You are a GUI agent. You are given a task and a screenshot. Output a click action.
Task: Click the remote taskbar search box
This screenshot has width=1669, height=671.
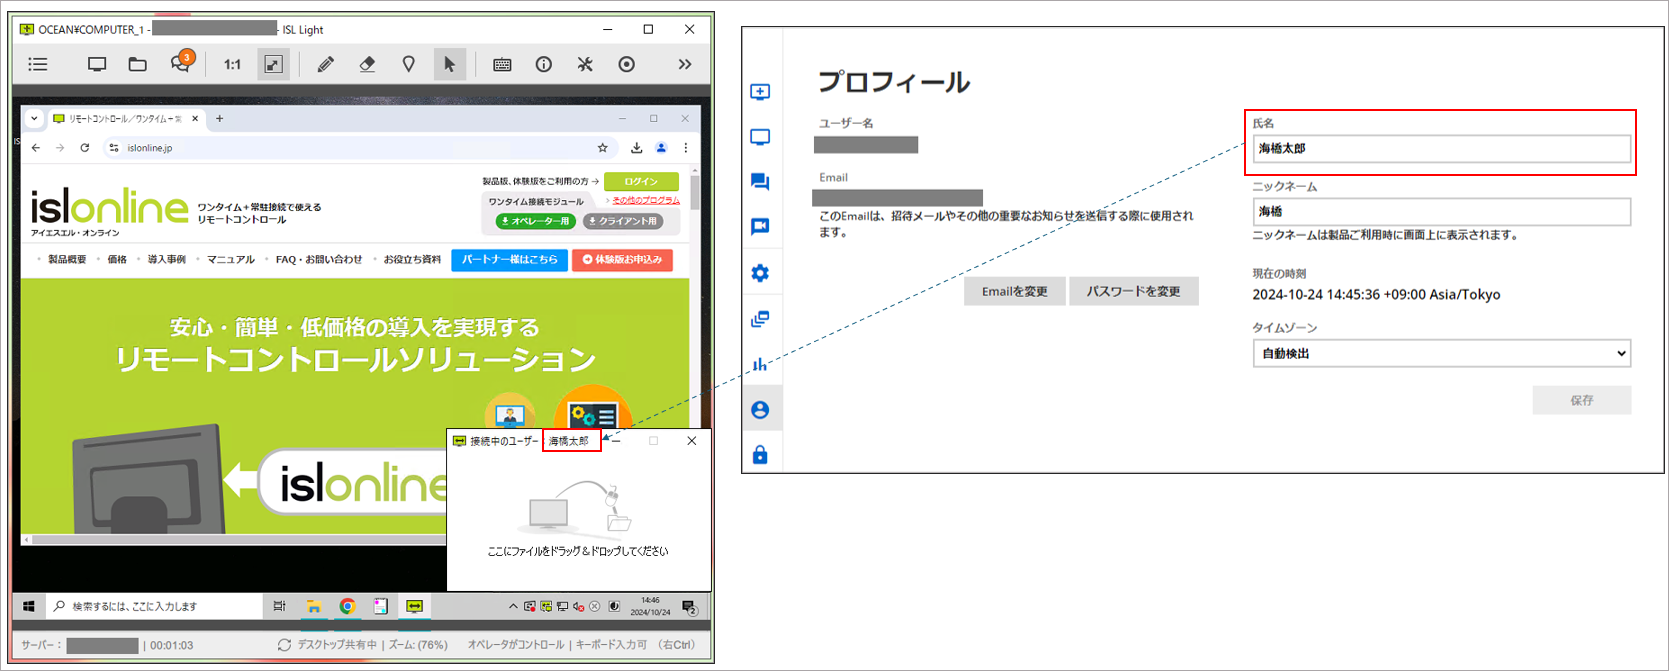pos(153,606)
